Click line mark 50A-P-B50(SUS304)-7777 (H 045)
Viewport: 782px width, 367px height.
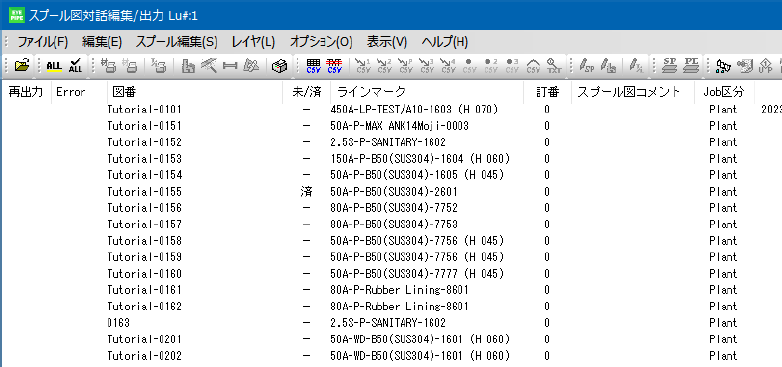[417, 274]
